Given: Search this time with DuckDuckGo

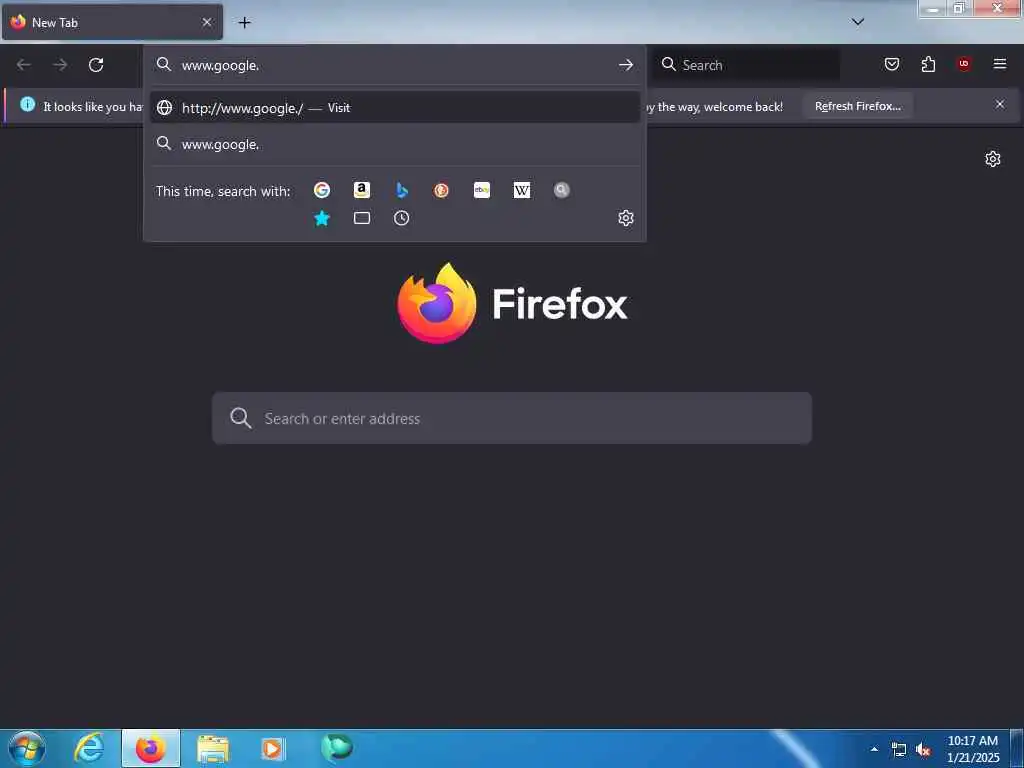Looking at the screenshot, I should pos(441,190).
